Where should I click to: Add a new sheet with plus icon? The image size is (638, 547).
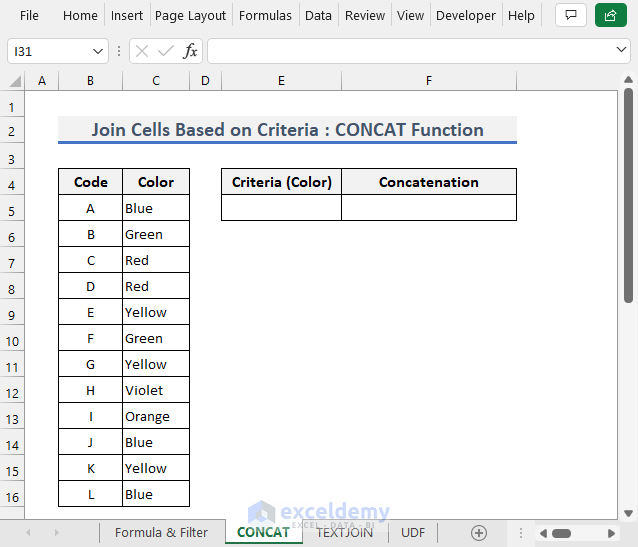[x=479, y=532]
